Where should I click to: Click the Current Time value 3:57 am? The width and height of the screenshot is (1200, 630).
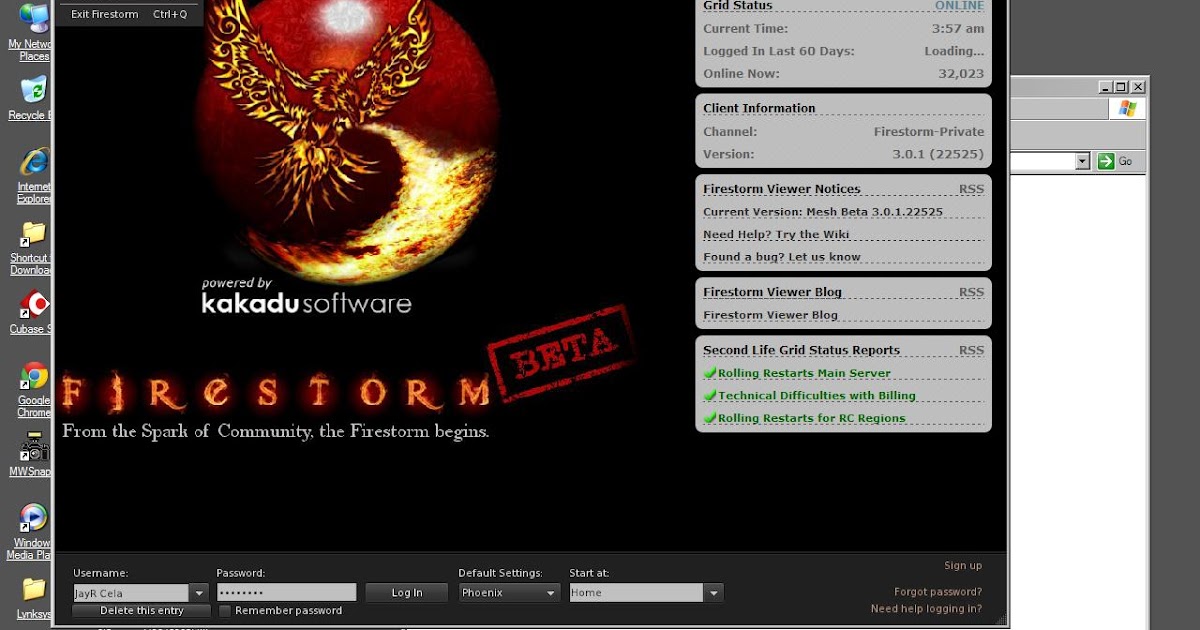click(x=958, y=29)
